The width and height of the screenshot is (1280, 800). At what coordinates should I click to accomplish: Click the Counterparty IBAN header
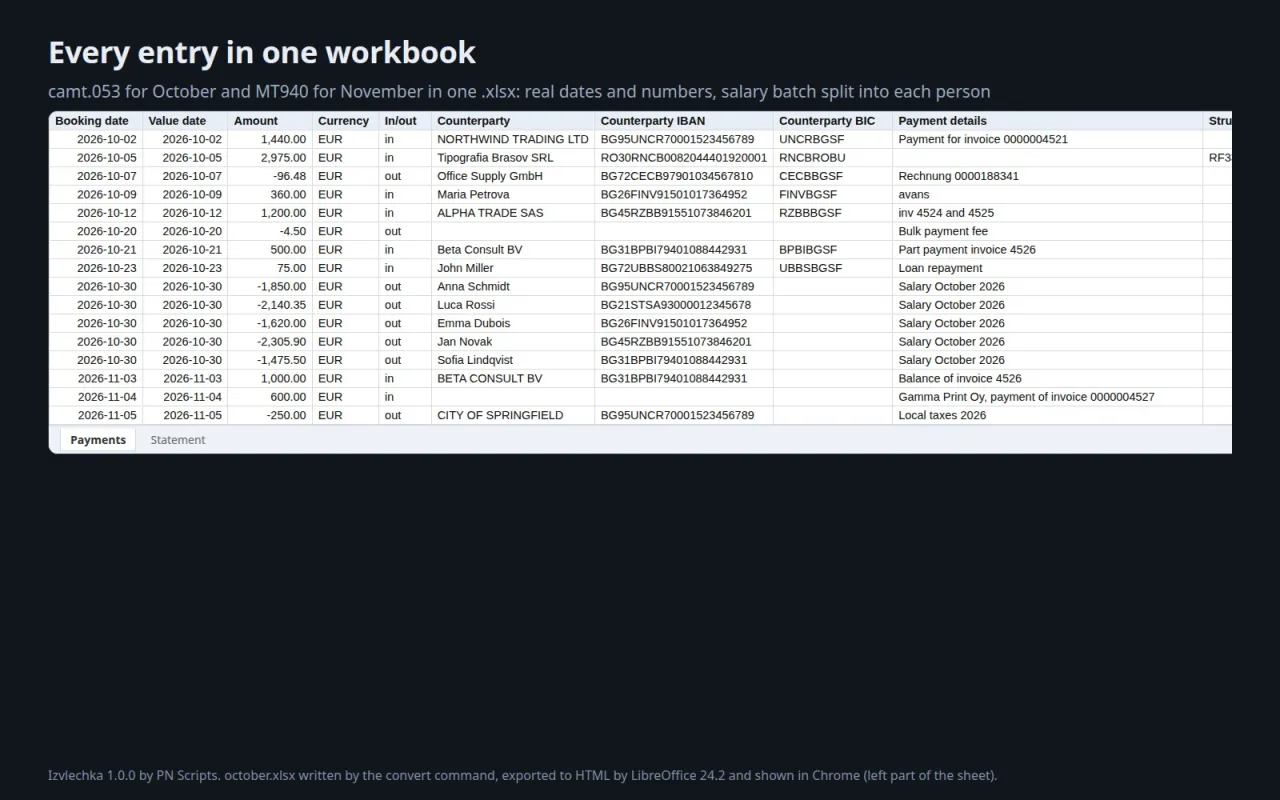(684, 121)
